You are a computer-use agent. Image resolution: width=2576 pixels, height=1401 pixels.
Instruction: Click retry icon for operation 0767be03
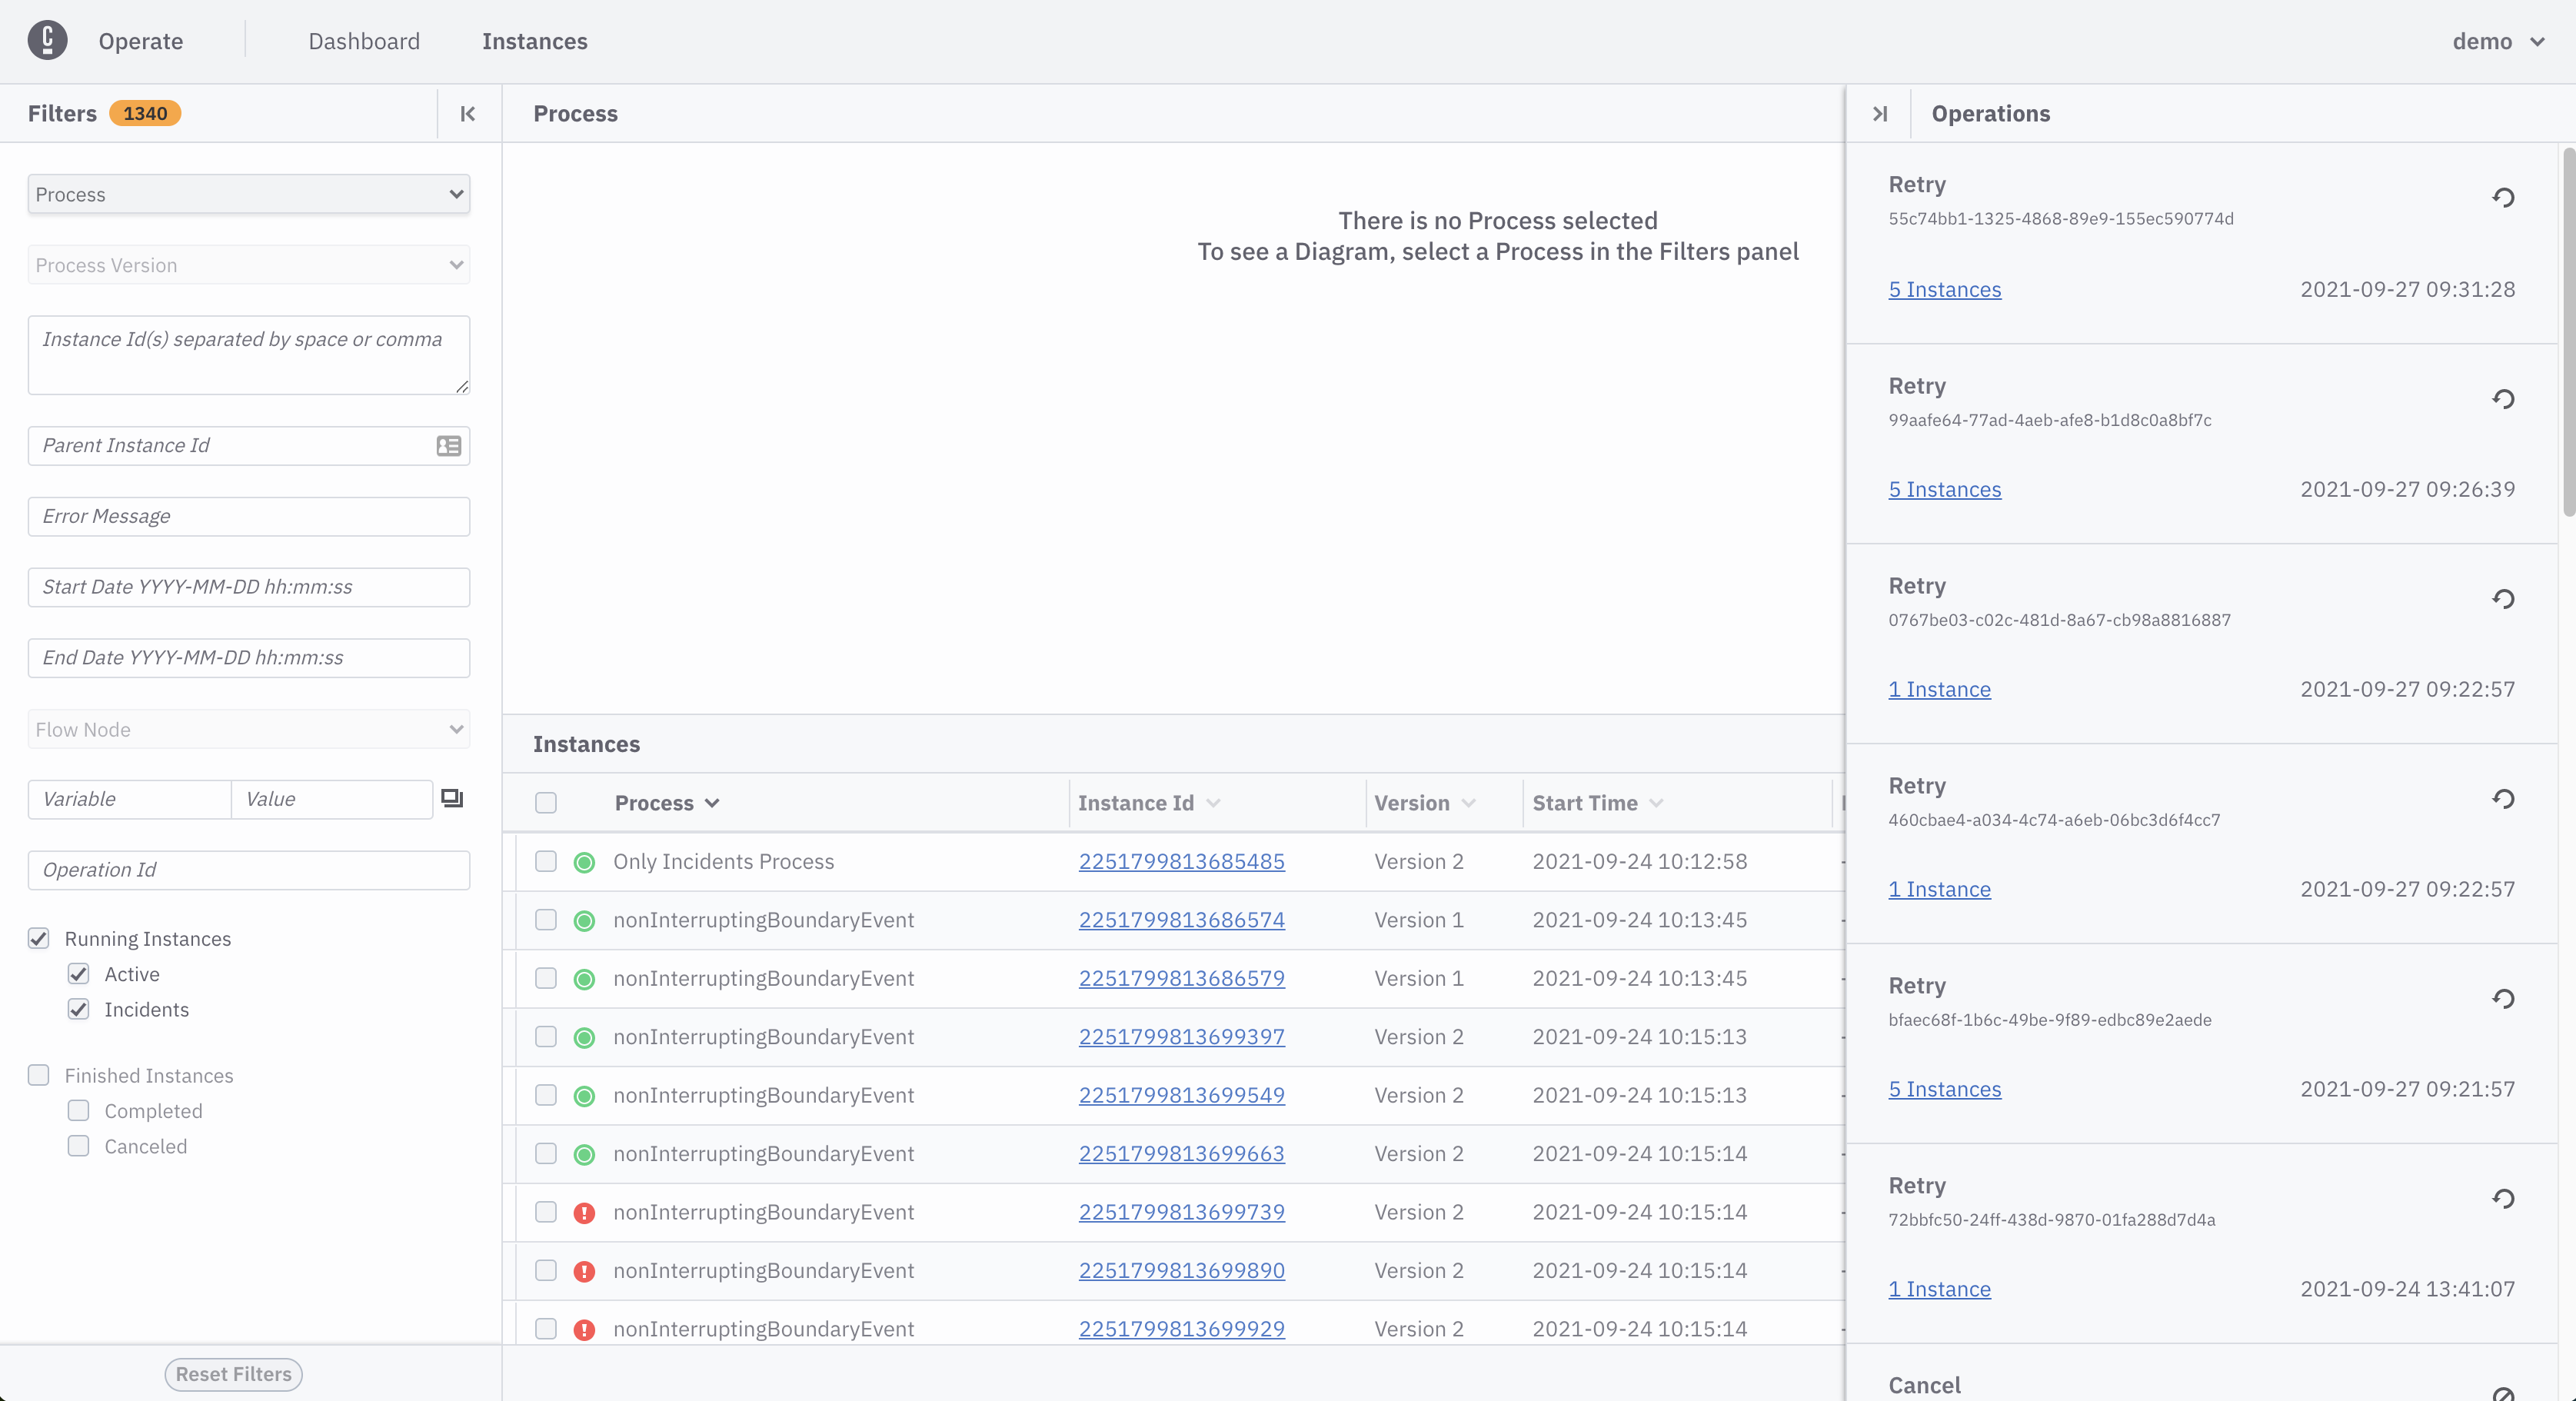point(2503,599)
